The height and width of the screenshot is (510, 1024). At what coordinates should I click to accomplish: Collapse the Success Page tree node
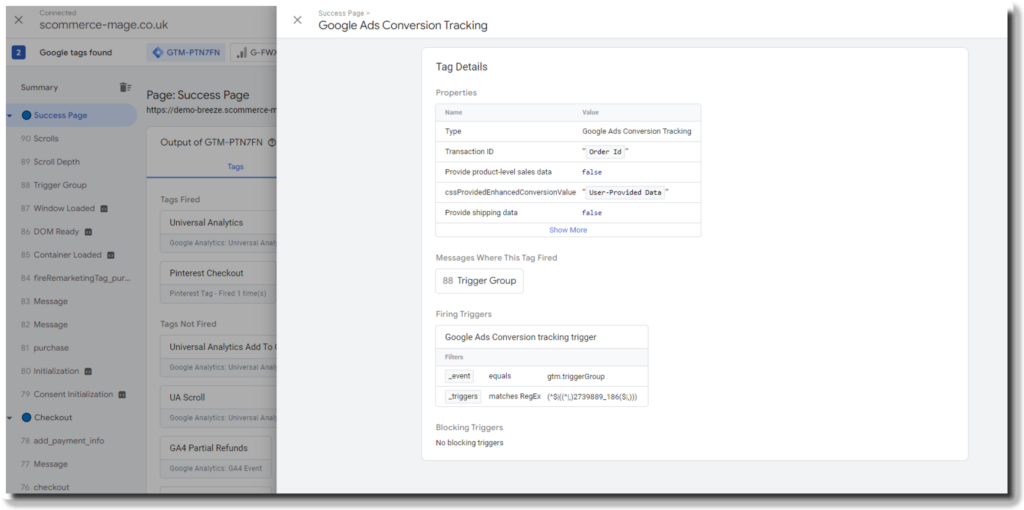[10, 116]
